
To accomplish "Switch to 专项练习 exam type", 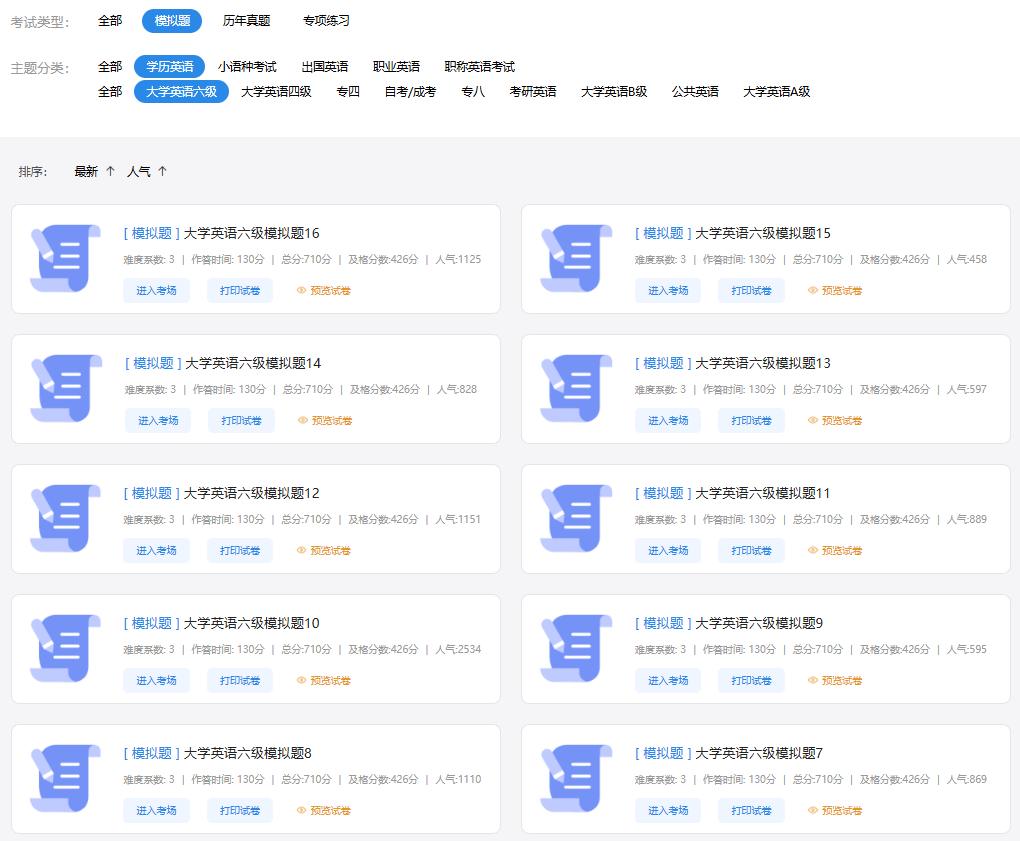I will coord(326,21).
